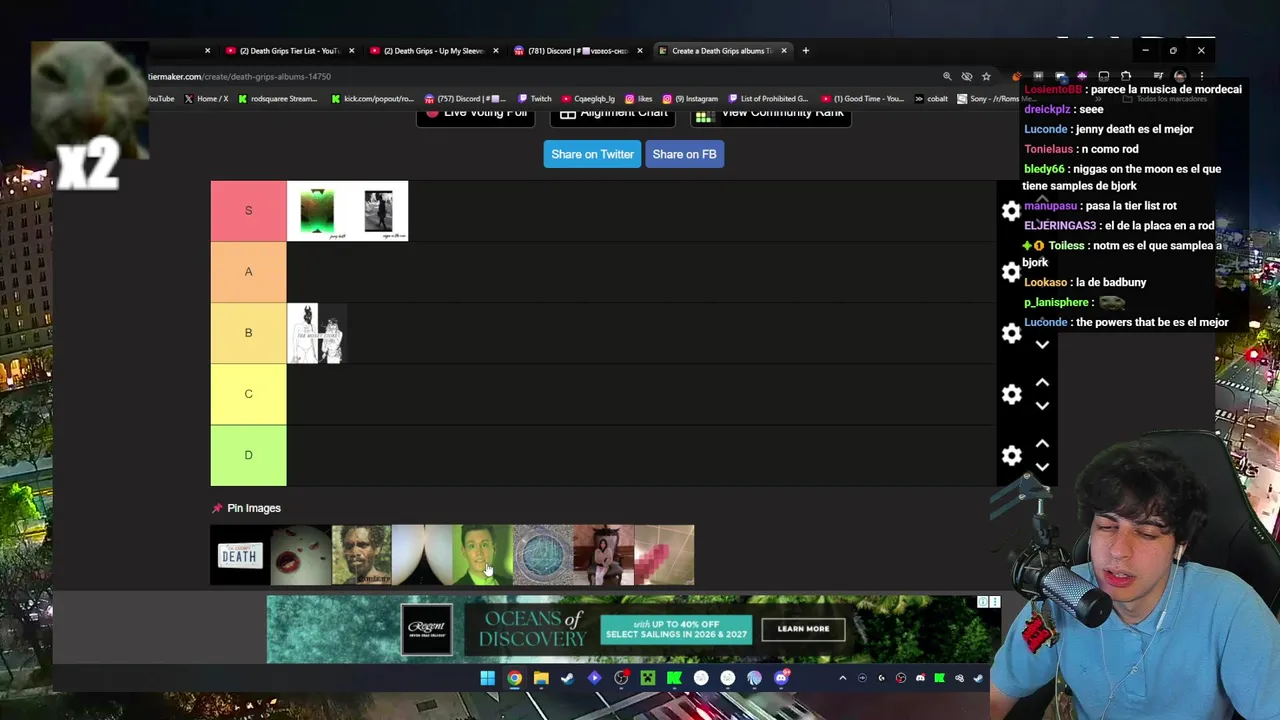Select green album cover in S tier
This screenshot has height=720, width=1280.
click(x=317, y=211)
